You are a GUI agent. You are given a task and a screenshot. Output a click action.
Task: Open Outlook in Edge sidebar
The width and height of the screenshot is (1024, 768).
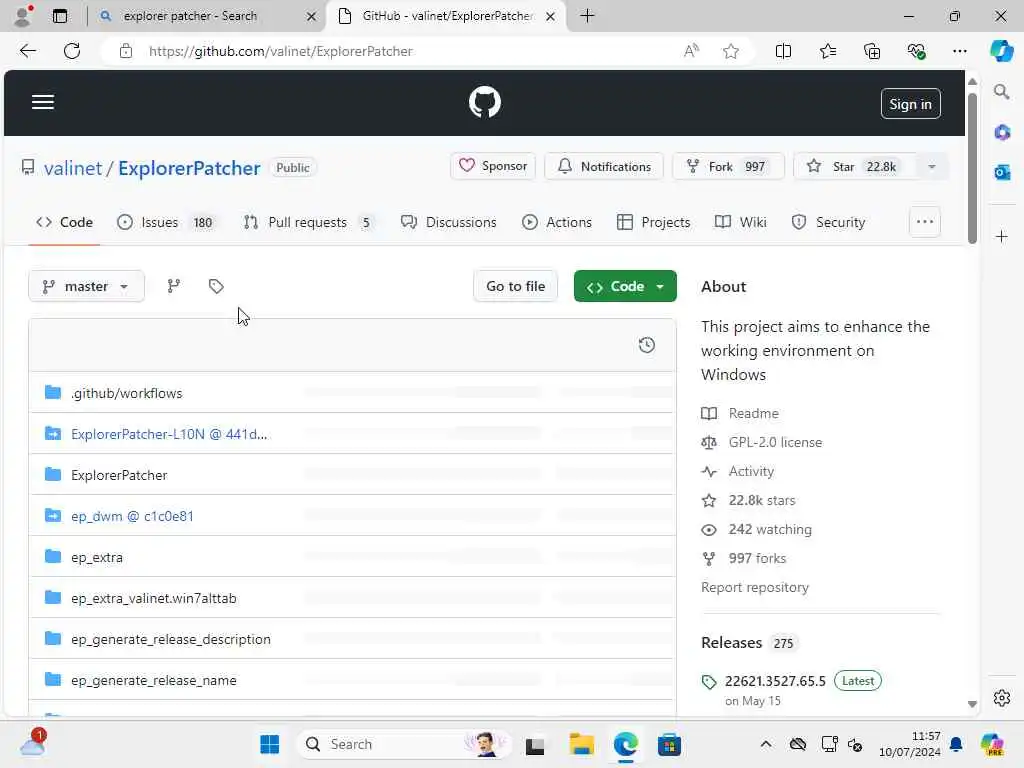(x=1002, y=172)
